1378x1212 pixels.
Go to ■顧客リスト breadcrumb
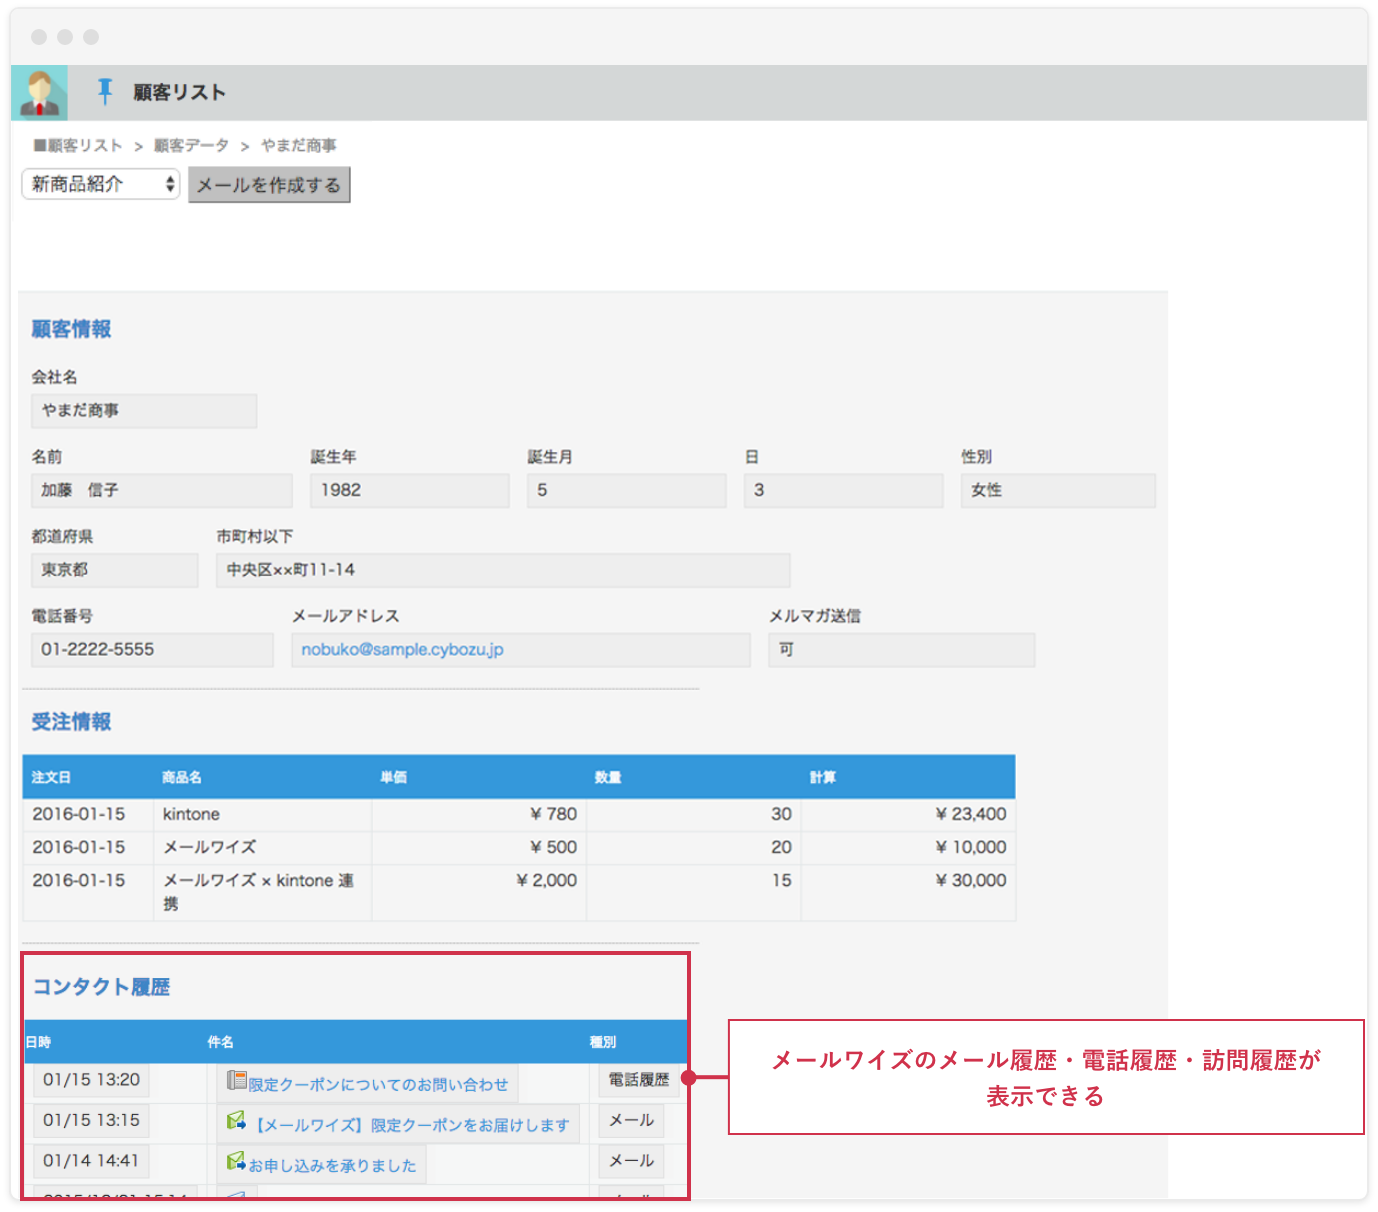click(78, 146)
